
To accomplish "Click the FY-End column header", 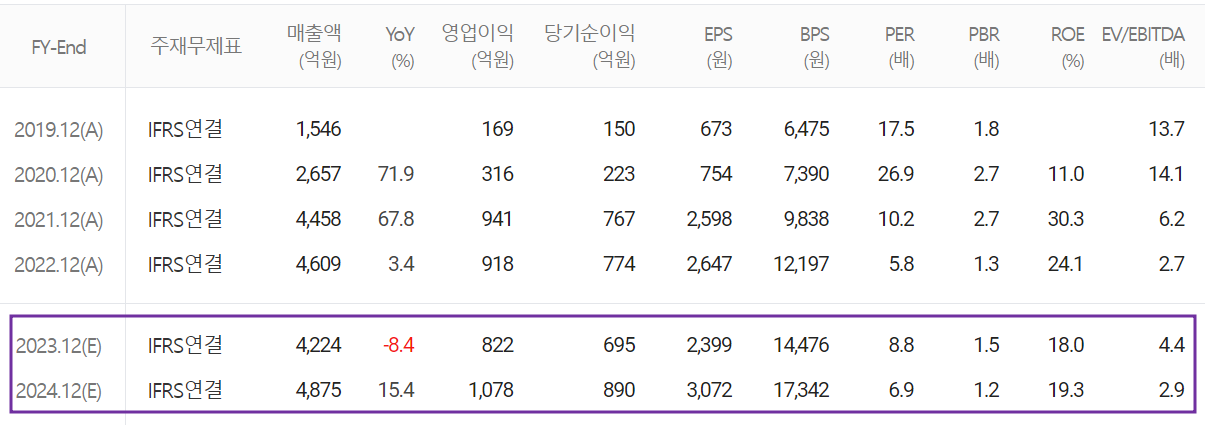I will [x=58, y=47].
